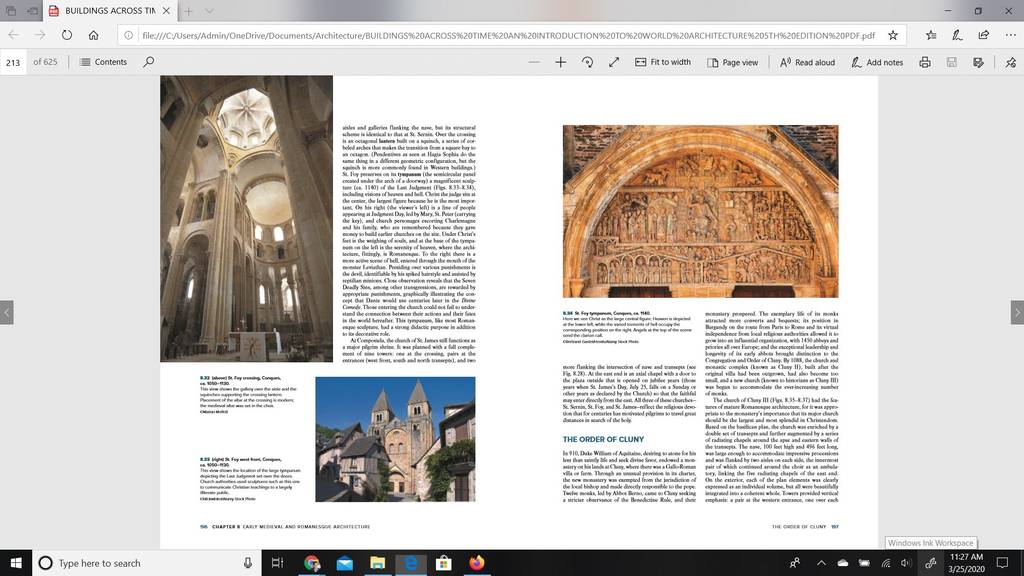Click the Type here to search box

pos(146,563)
